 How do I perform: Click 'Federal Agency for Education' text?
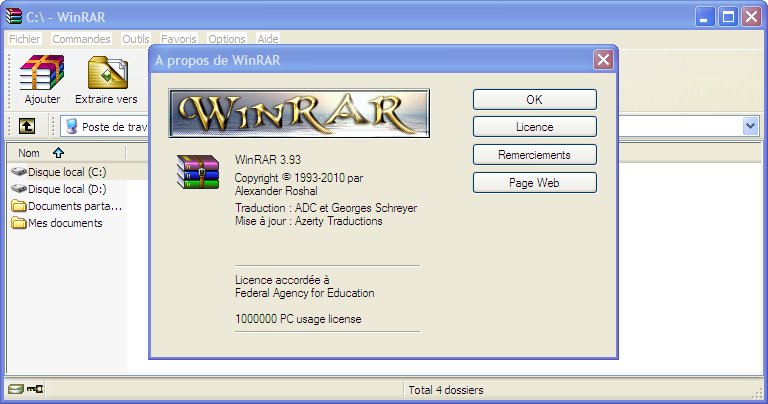click(305, 293)
